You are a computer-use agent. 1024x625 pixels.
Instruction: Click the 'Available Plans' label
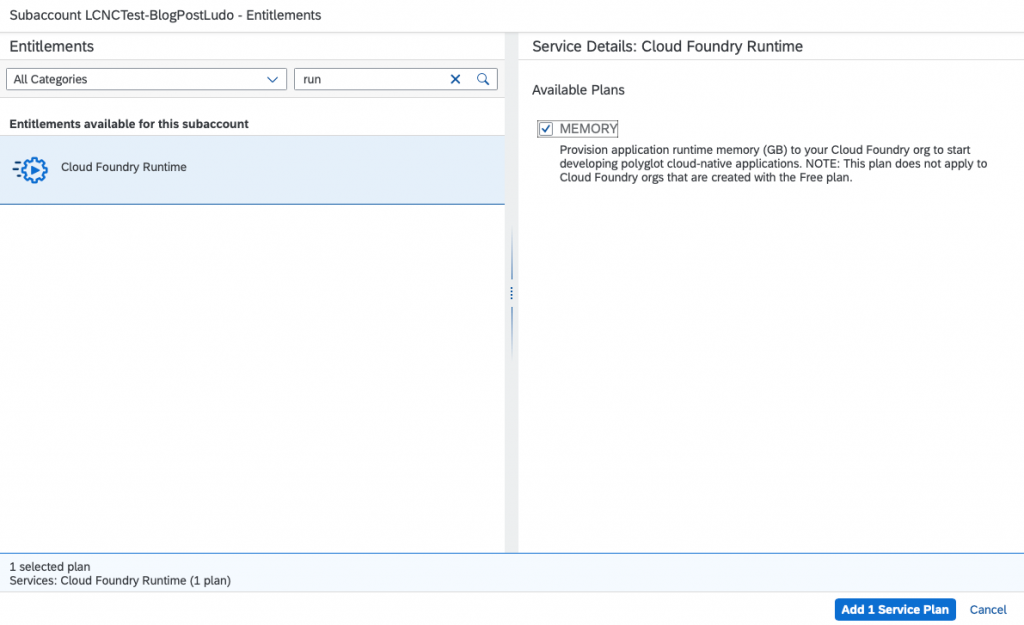[x=578, y=90]
